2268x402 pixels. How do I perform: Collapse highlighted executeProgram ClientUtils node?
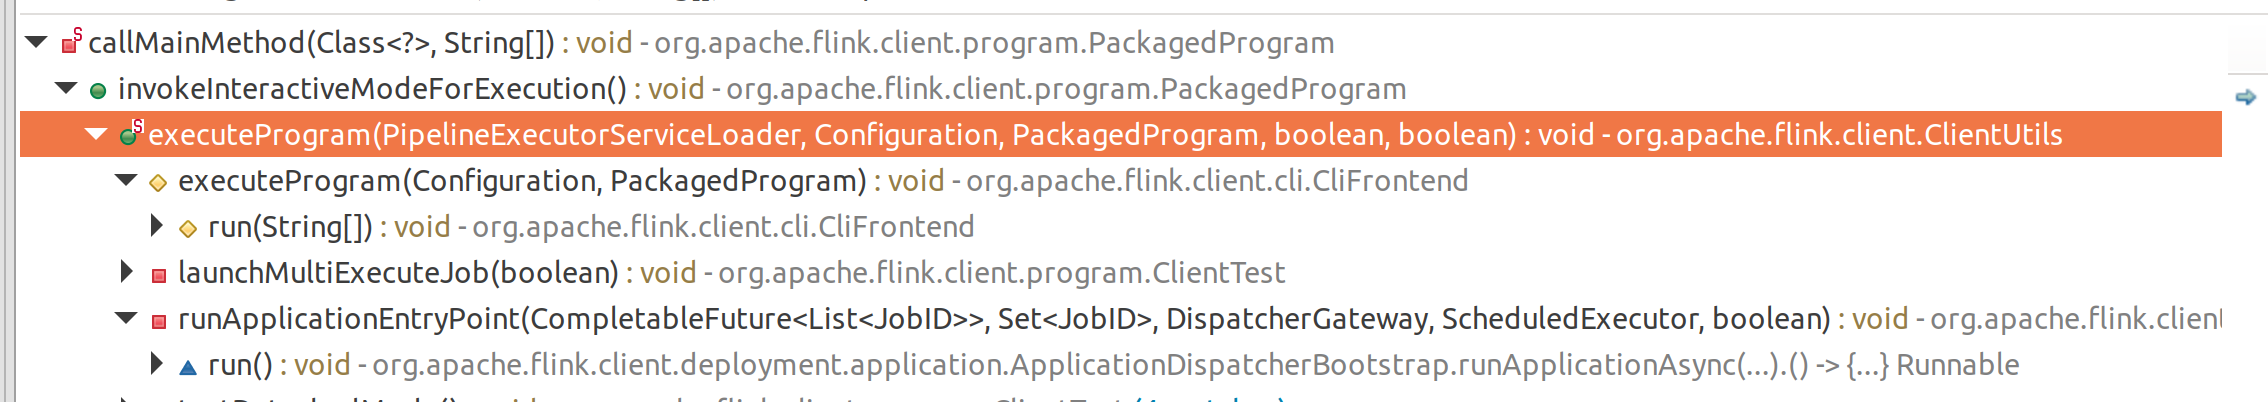coord(96,134)
